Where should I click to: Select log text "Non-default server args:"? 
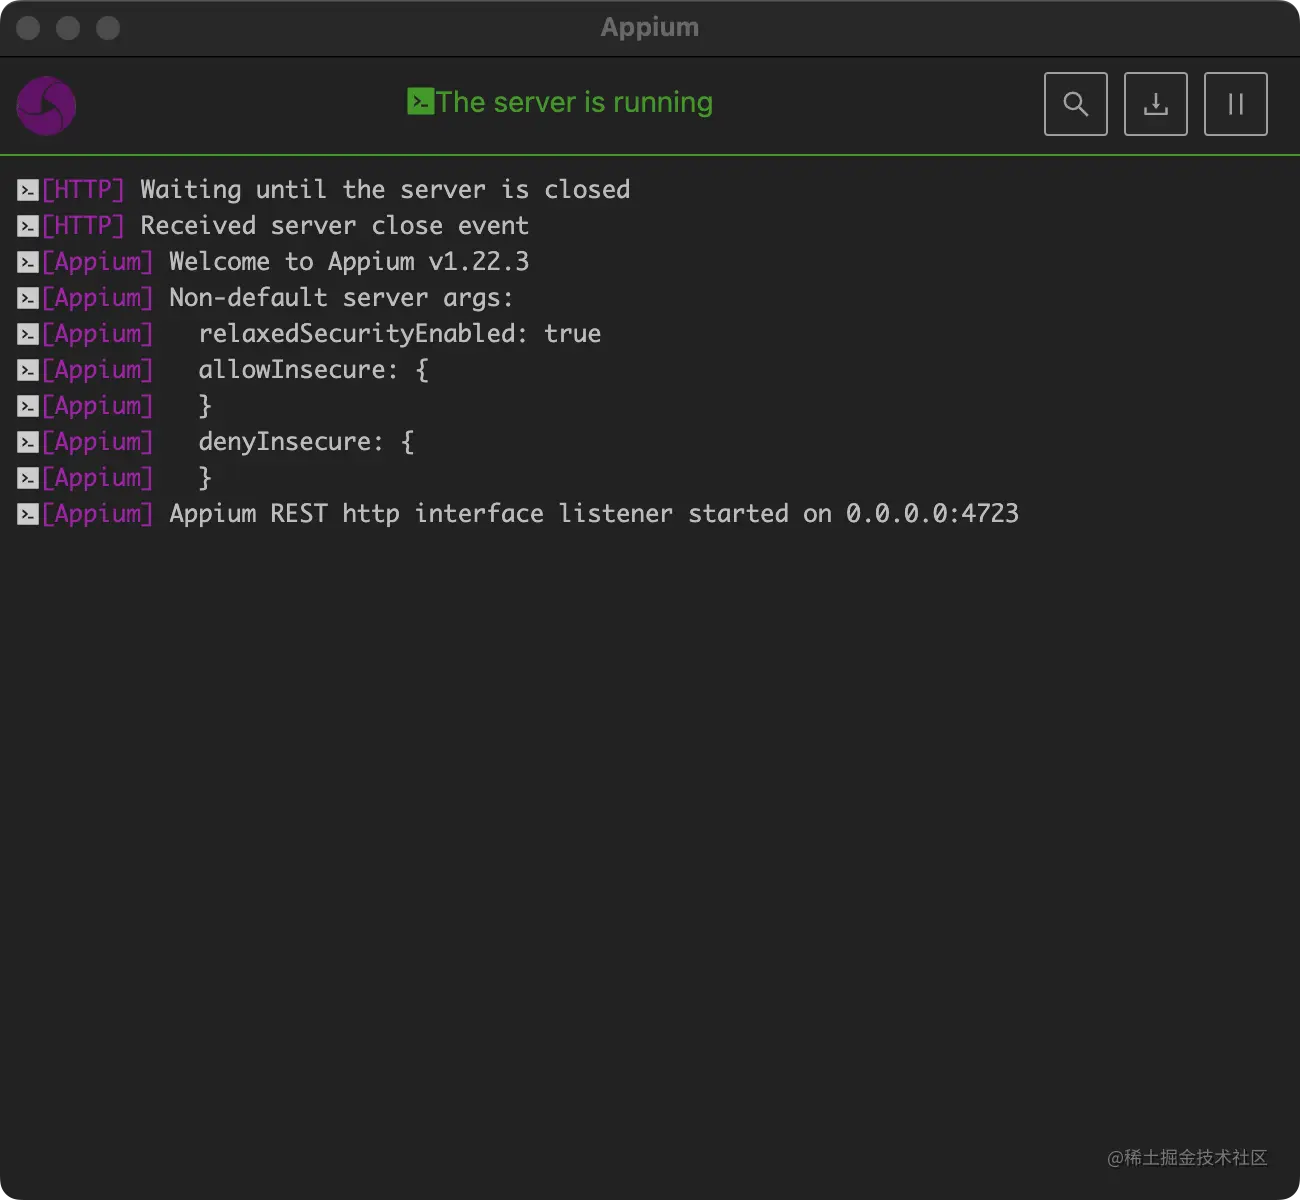point(341,298)
